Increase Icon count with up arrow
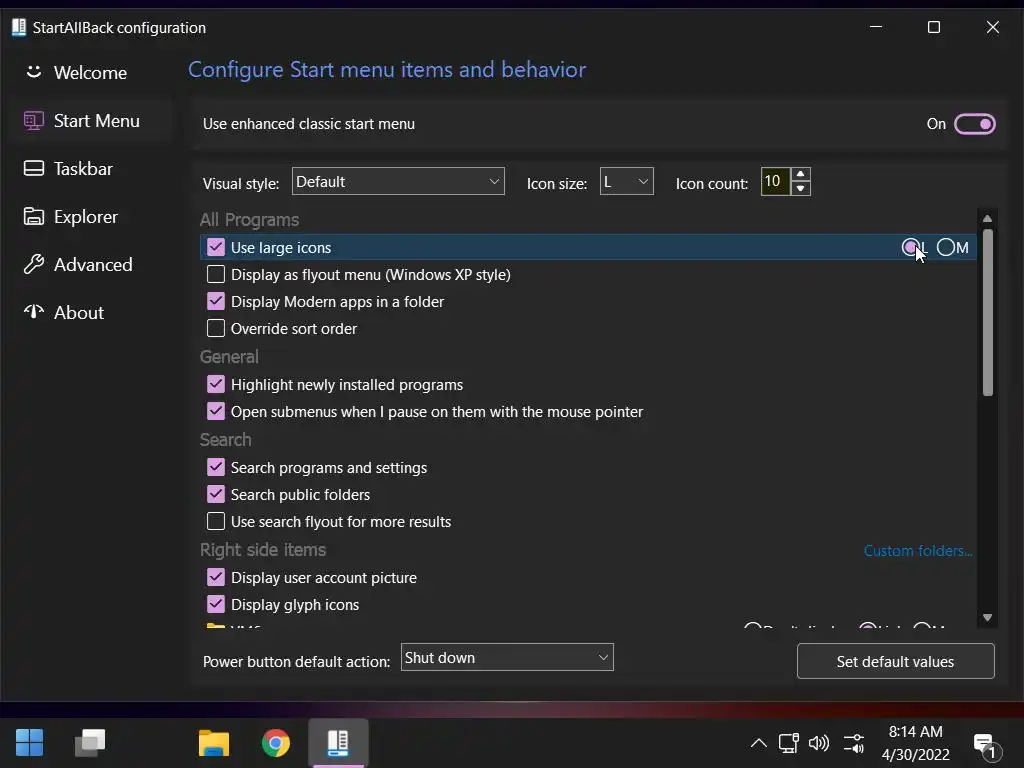1024x768 pixels. coord(800,174)
